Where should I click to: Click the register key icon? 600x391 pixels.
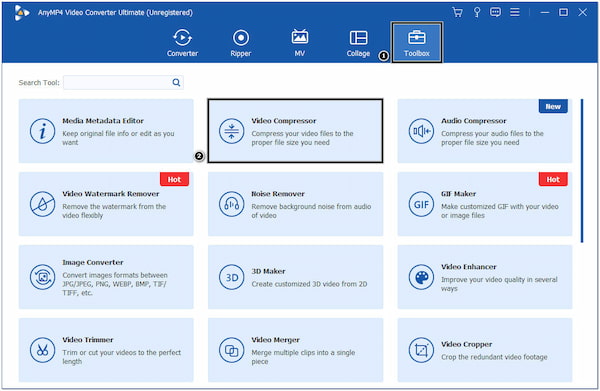[x=477, y=12]
